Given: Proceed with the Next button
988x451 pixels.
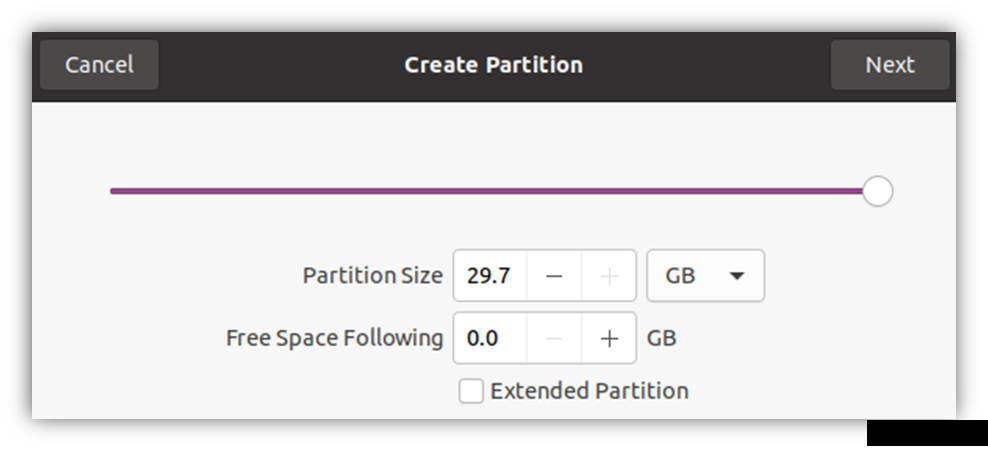Looking at the screenshot, I should coord(890,65).
